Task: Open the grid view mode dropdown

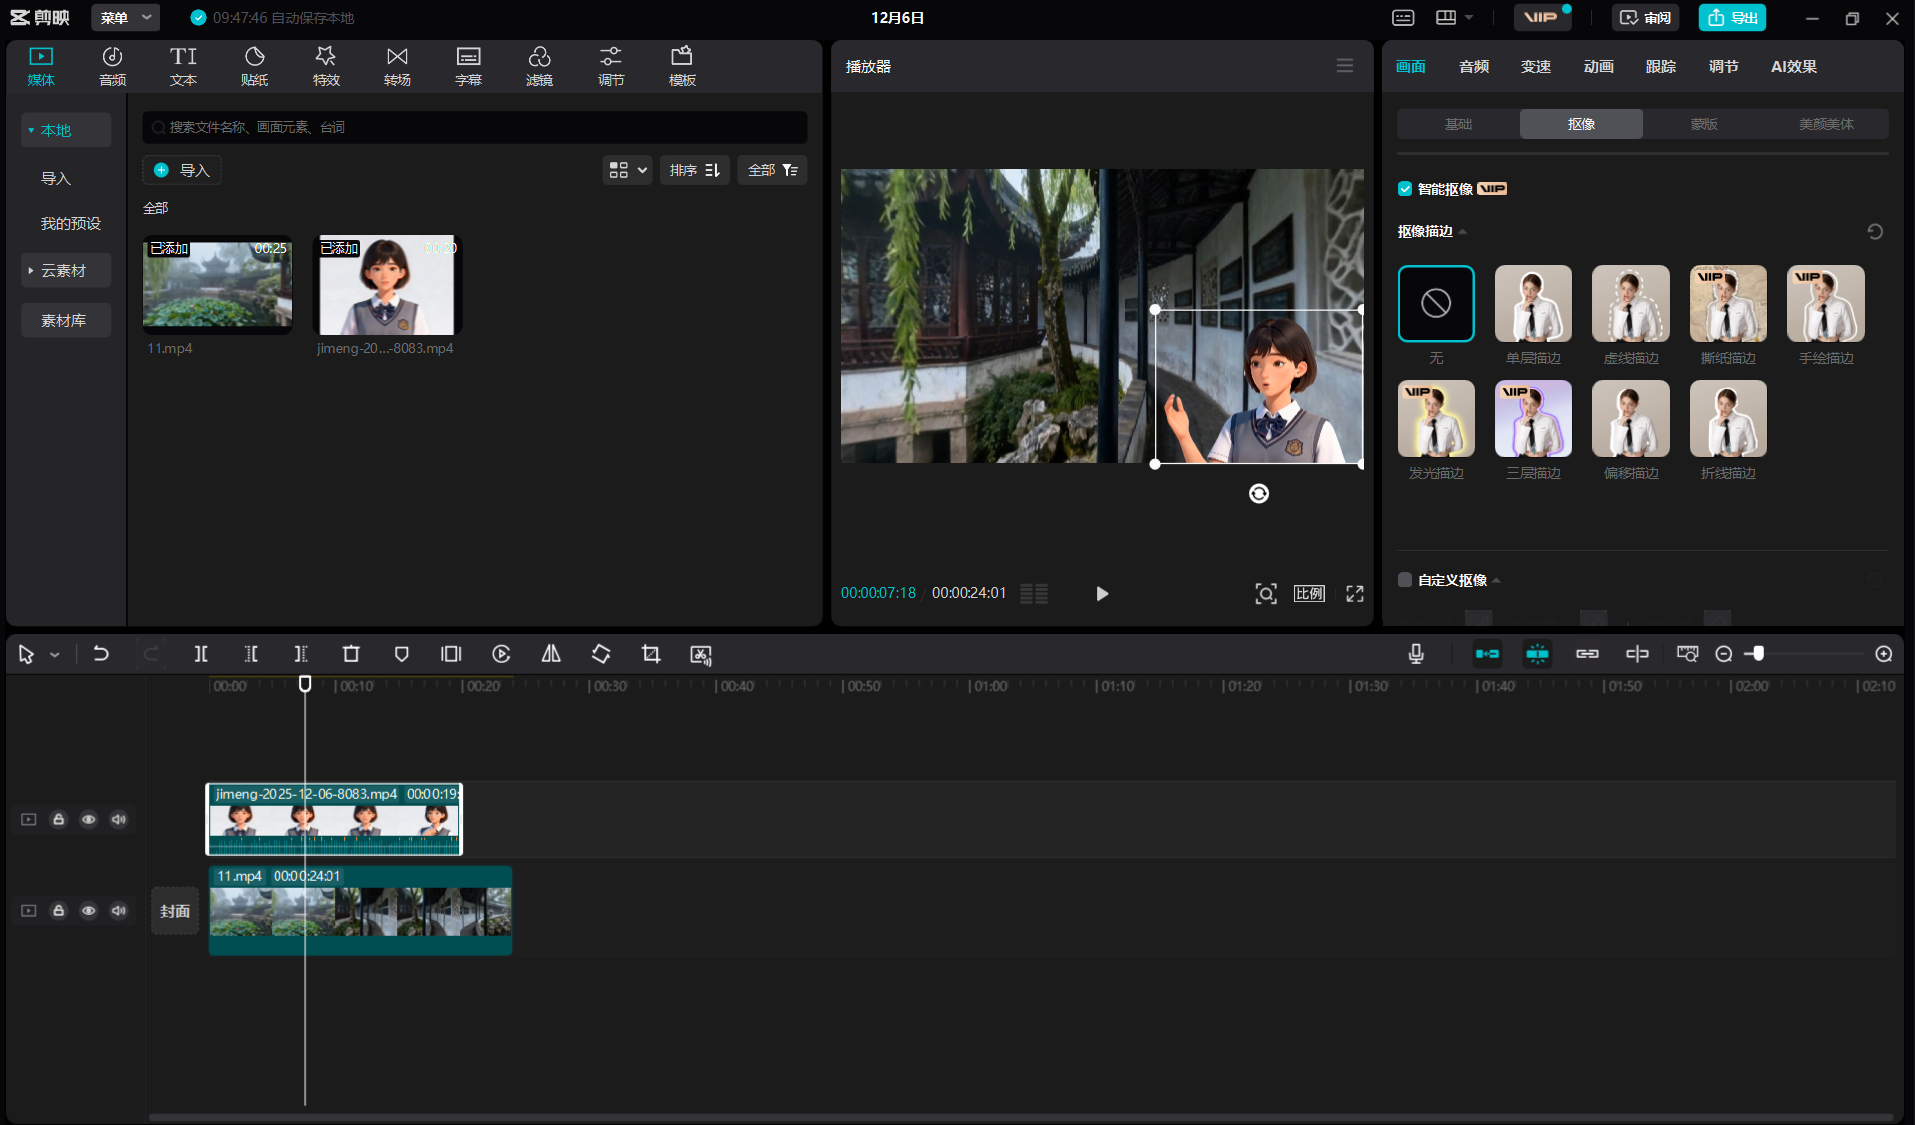Action: (x=628, y=170)
